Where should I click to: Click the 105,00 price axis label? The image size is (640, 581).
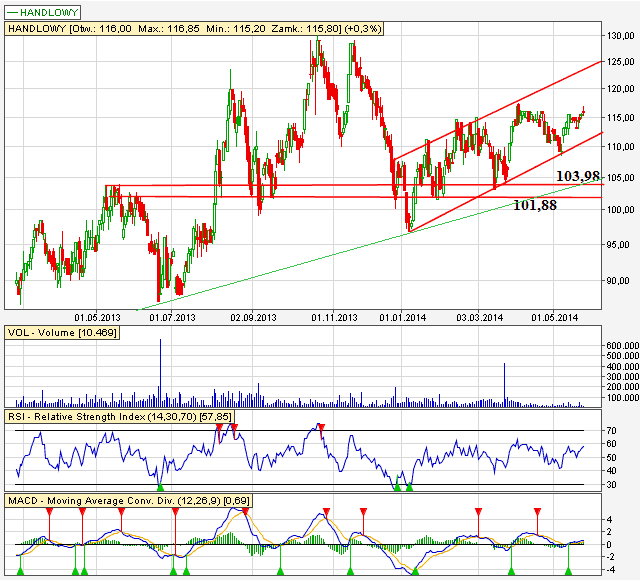(x=620, y=178)
